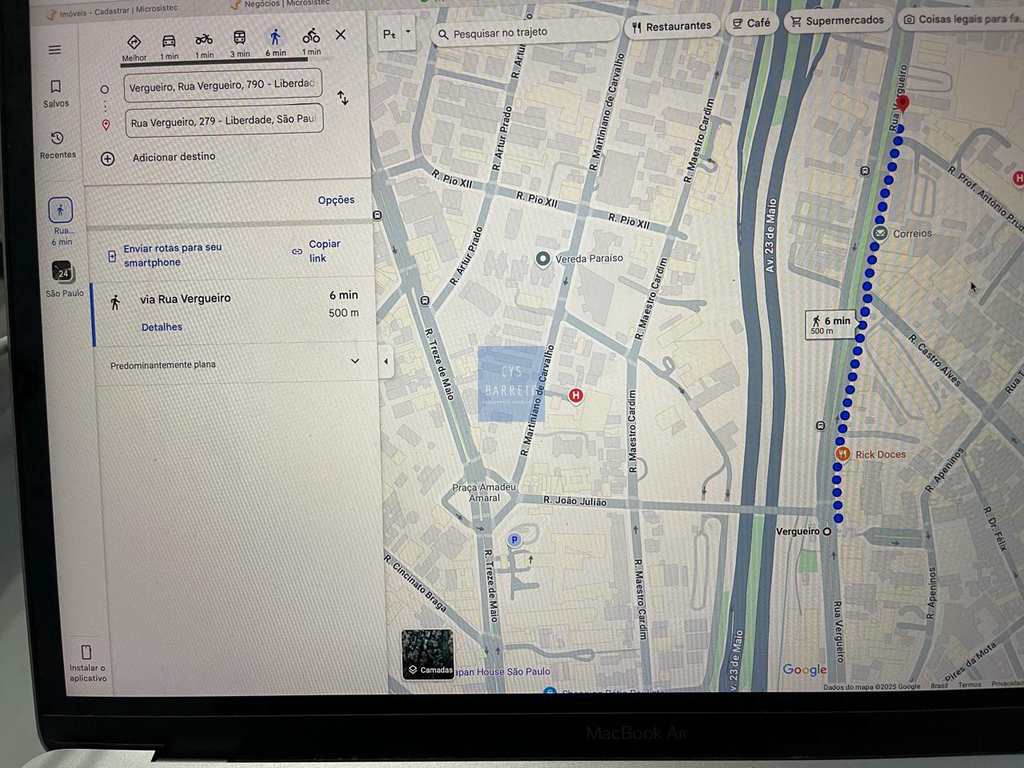Click the Rick Doces restaurant marker
The height and width of the screenshot is (768, 1024).
click(x=842, y=453)
